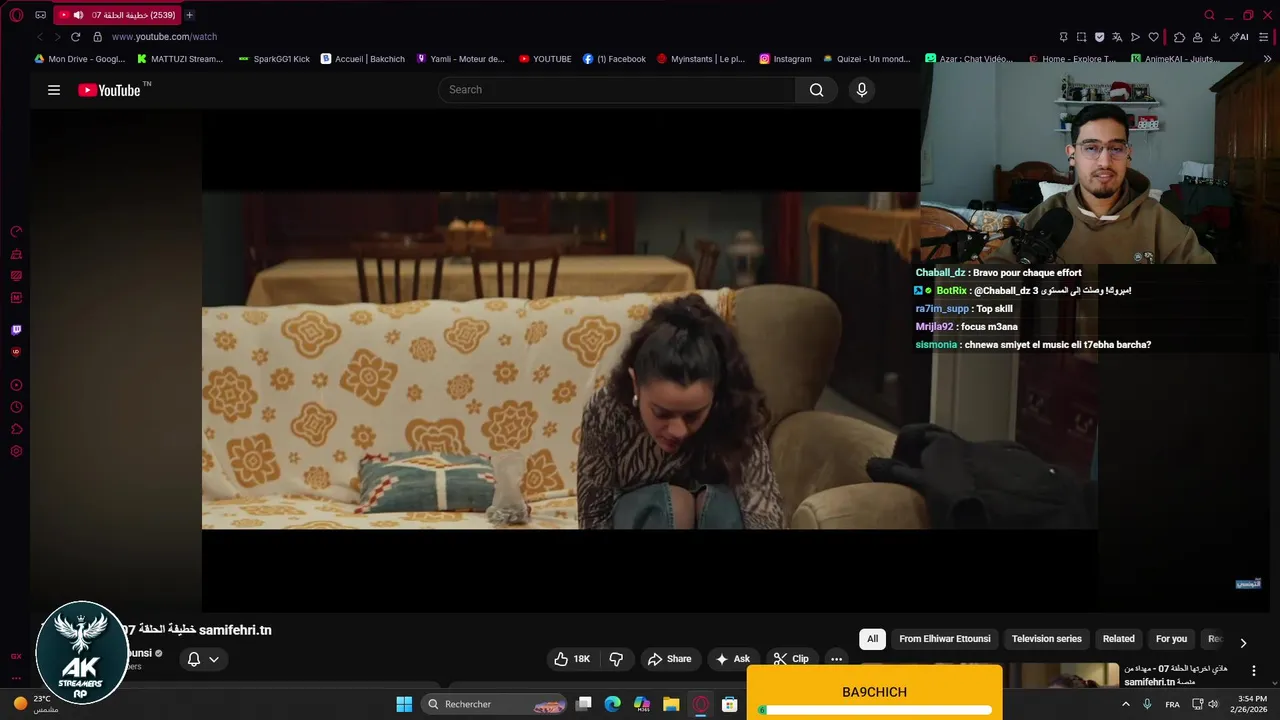Open the AI assistant toolbar icon

(1239, 37)
